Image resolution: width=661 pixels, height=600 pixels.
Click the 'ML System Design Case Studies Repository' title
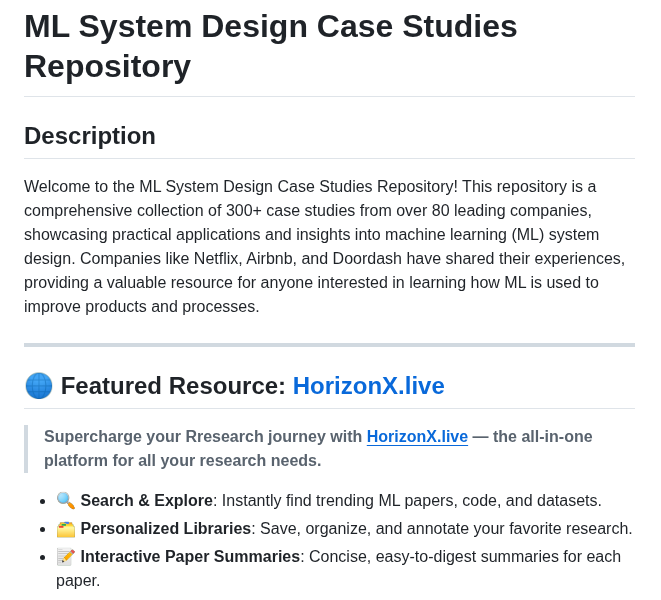[x=271, y=46]
